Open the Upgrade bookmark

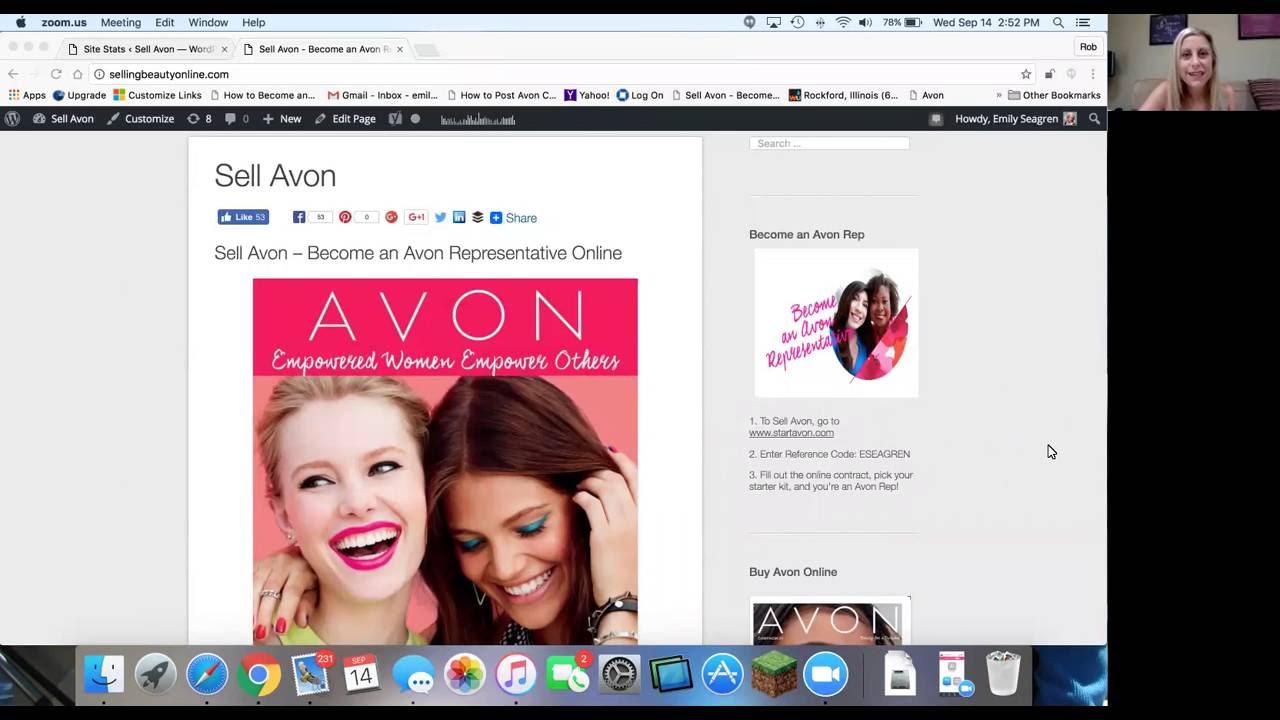(x=79, y=95)
